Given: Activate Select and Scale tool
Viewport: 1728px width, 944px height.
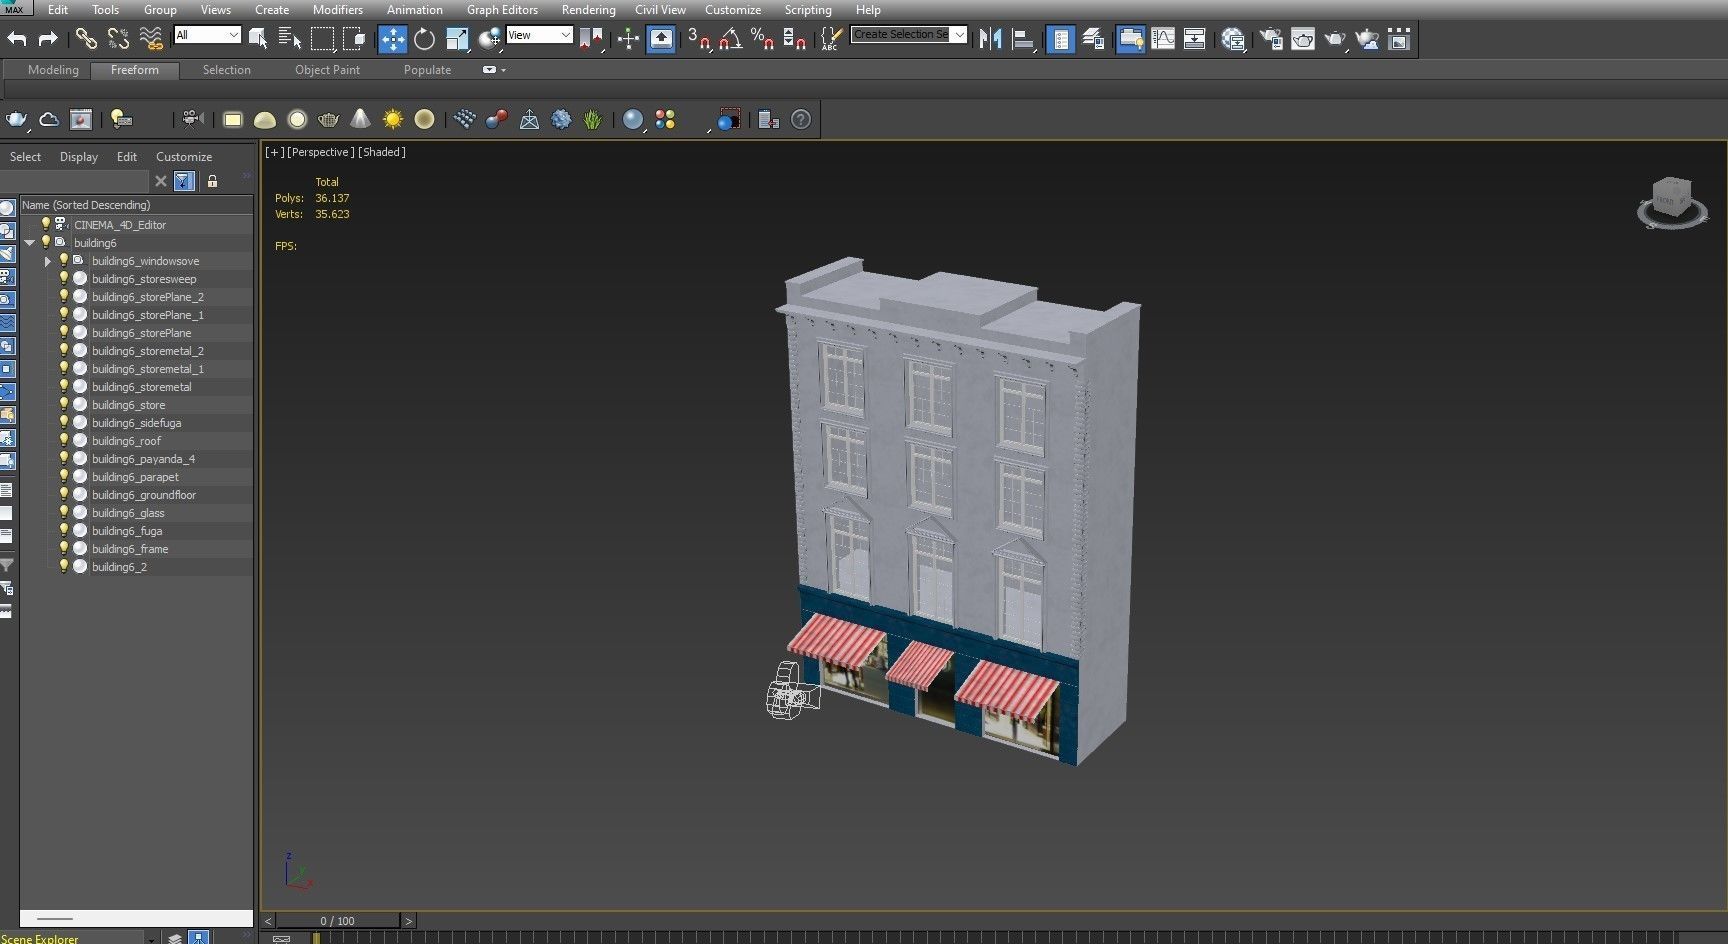Looking at the screenshot, I should pos(457,39).
